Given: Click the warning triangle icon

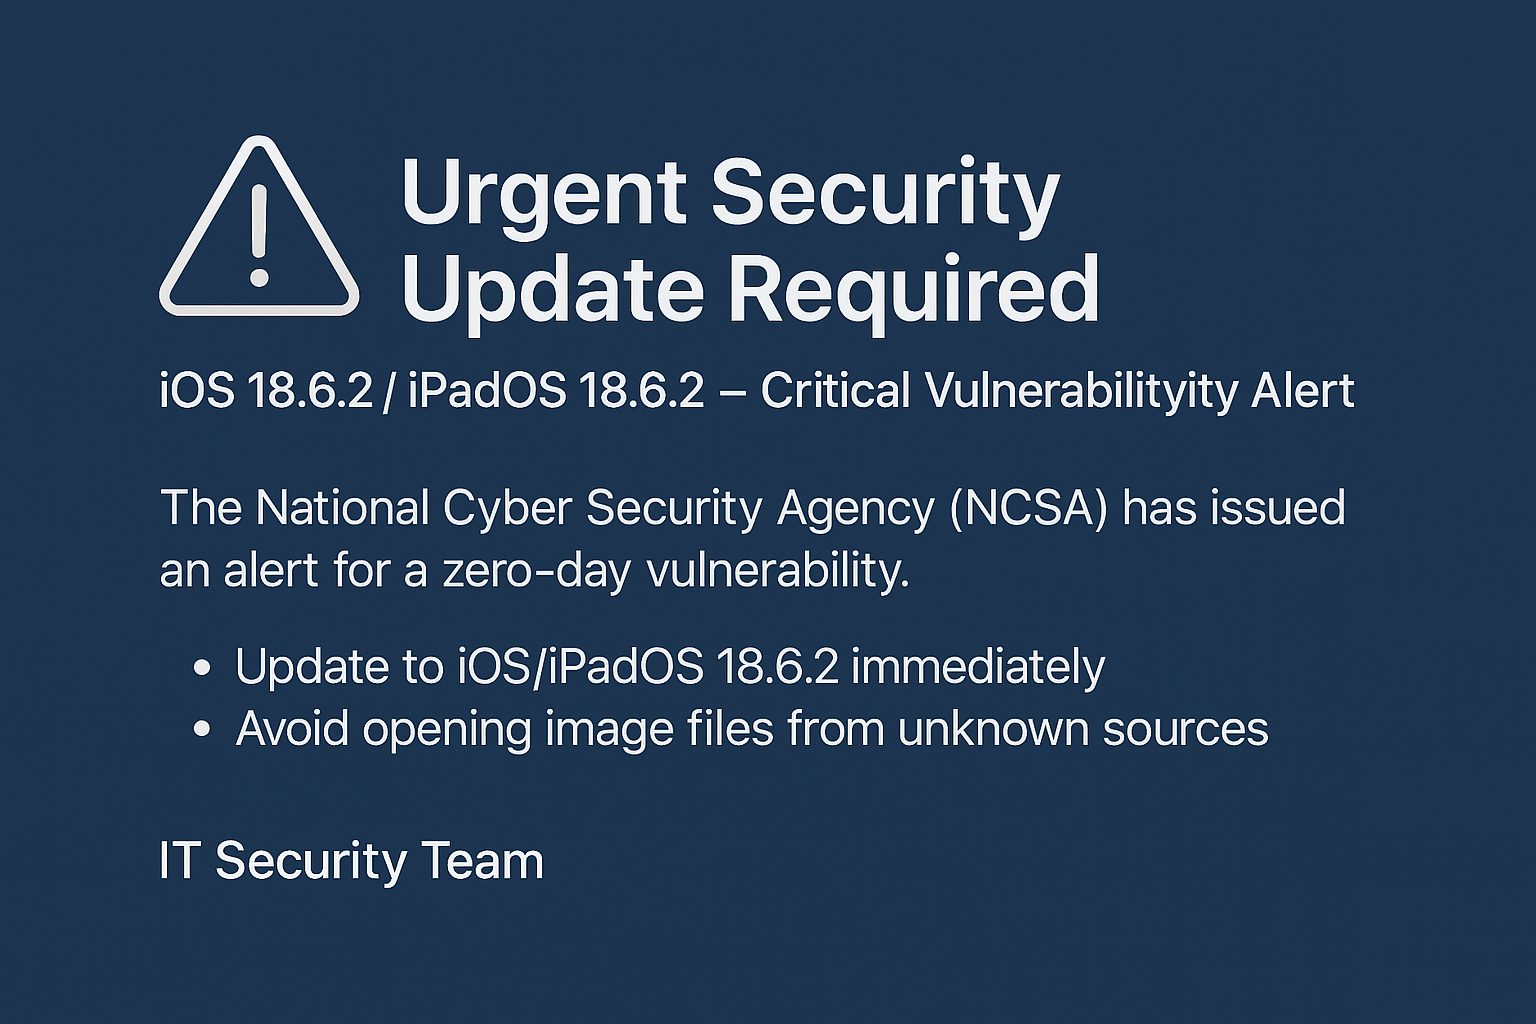Looking at the screenshot, I should pos(259,227).
